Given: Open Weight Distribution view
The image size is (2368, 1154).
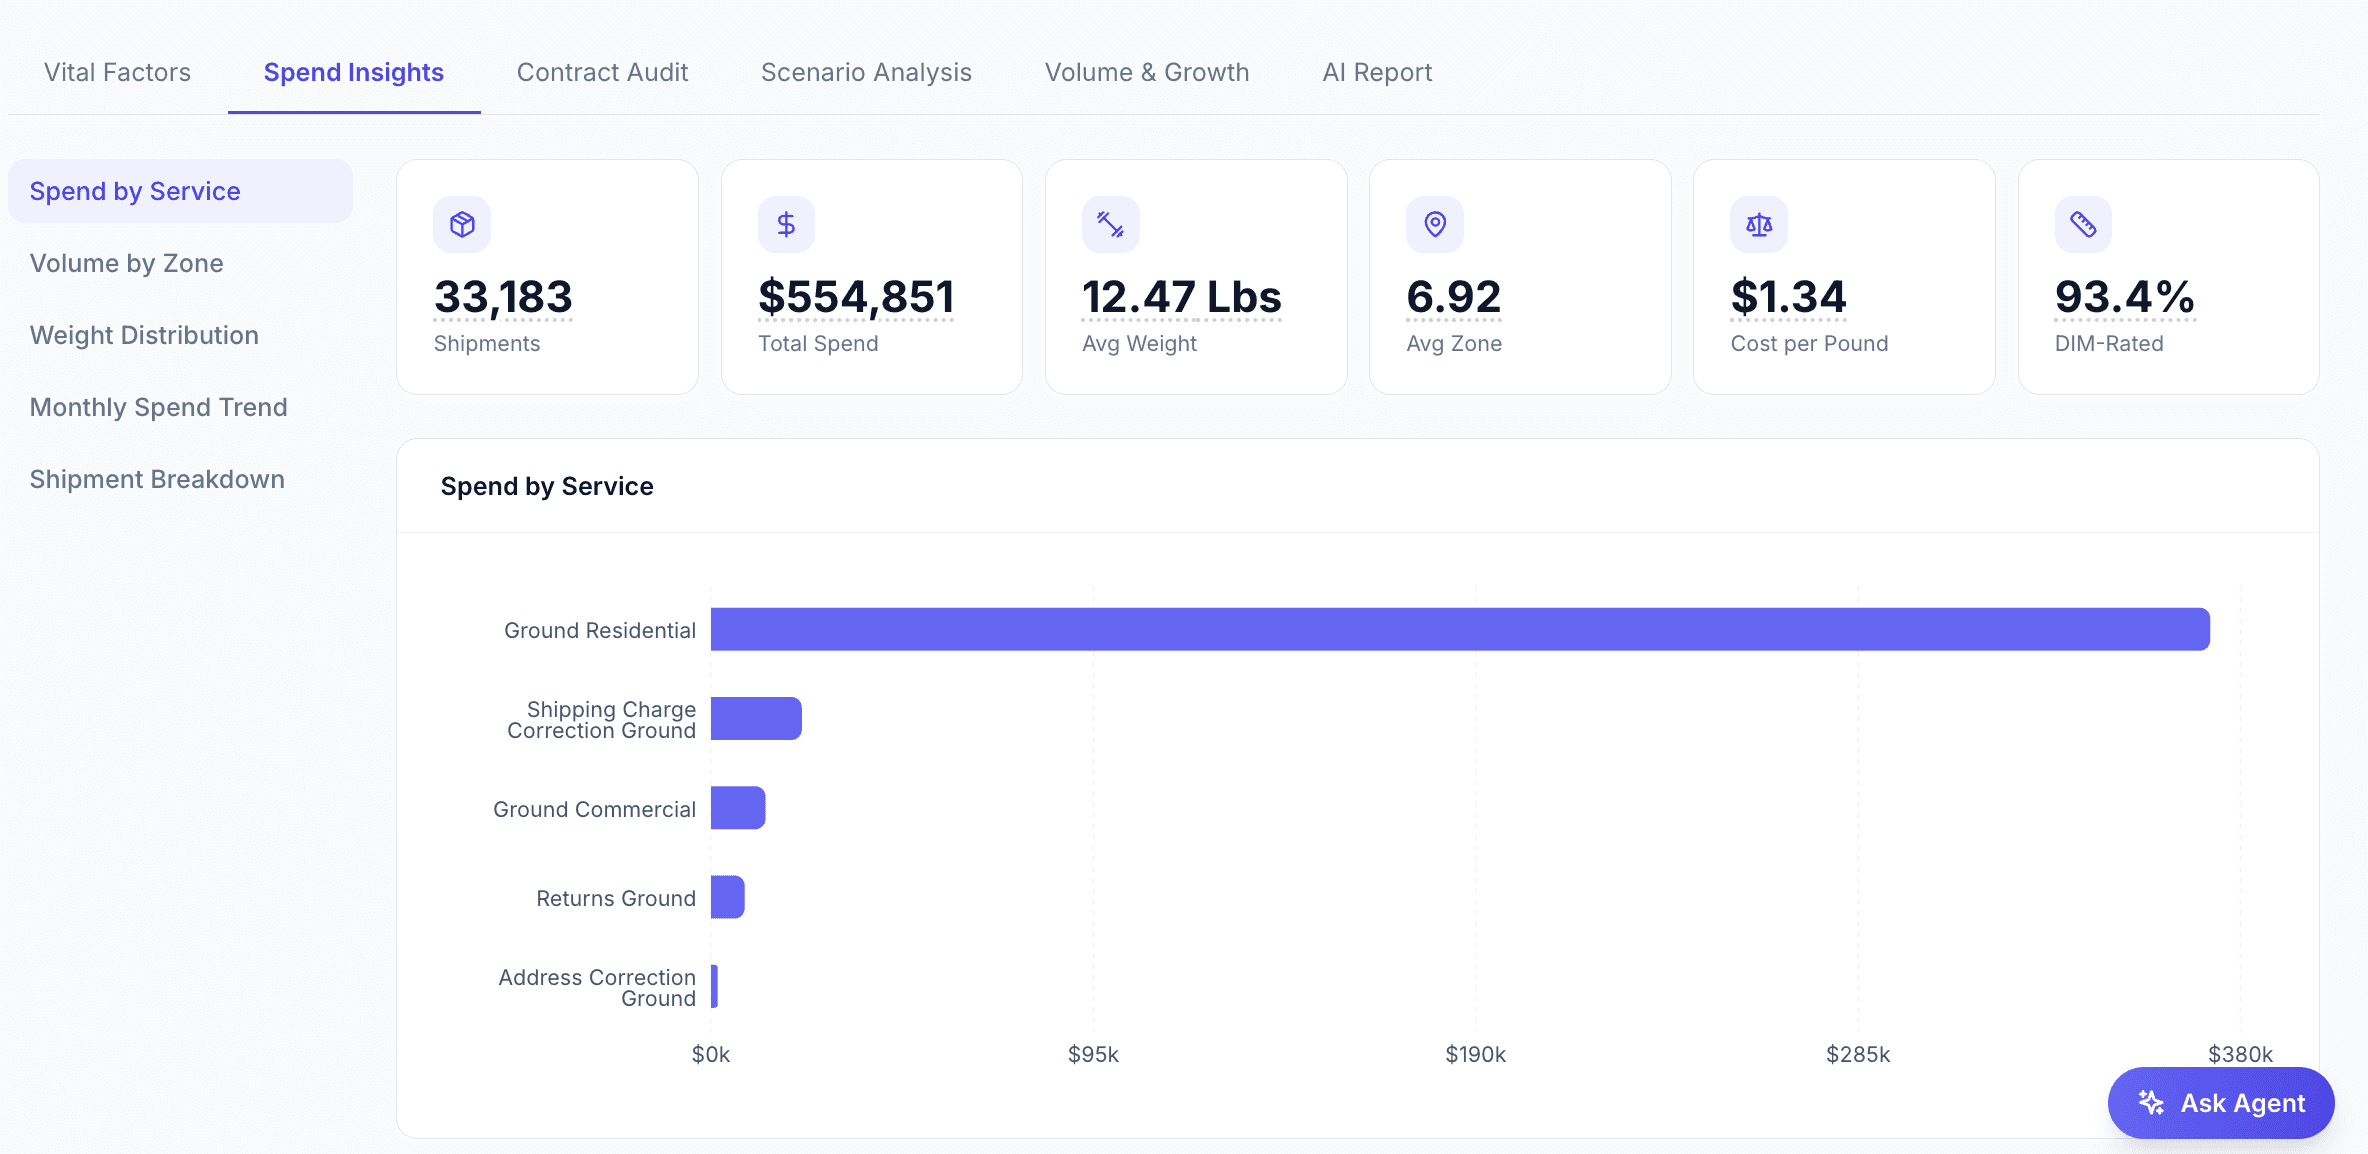Looking at the screenshot, I should coord(144,335).
